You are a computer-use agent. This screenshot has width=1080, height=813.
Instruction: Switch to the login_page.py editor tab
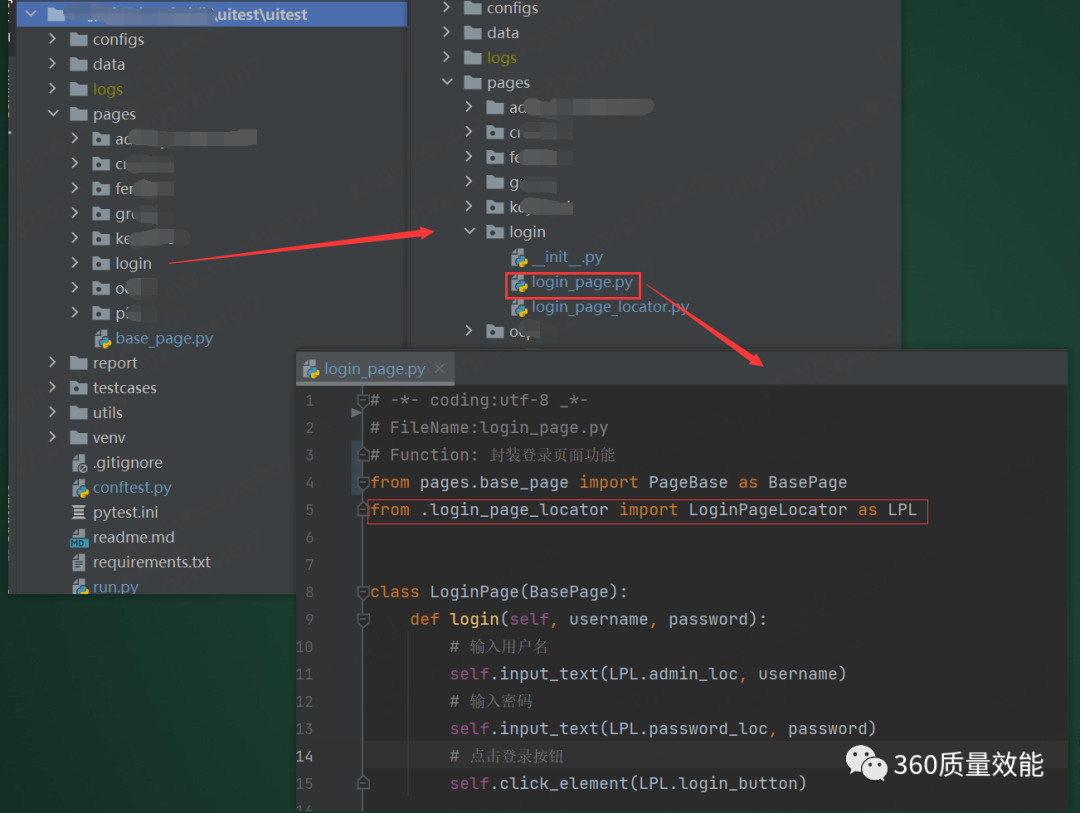(375, 369)
